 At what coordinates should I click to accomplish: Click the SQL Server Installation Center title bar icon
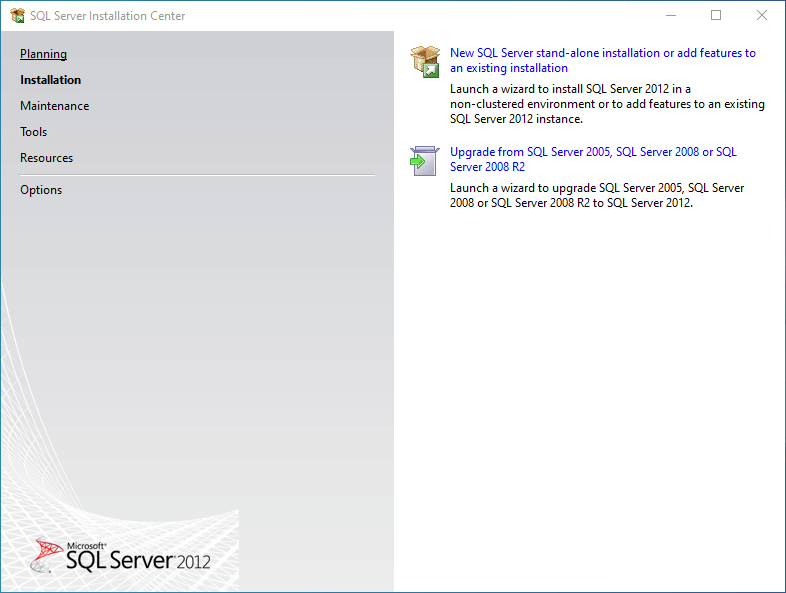[18, 16]
